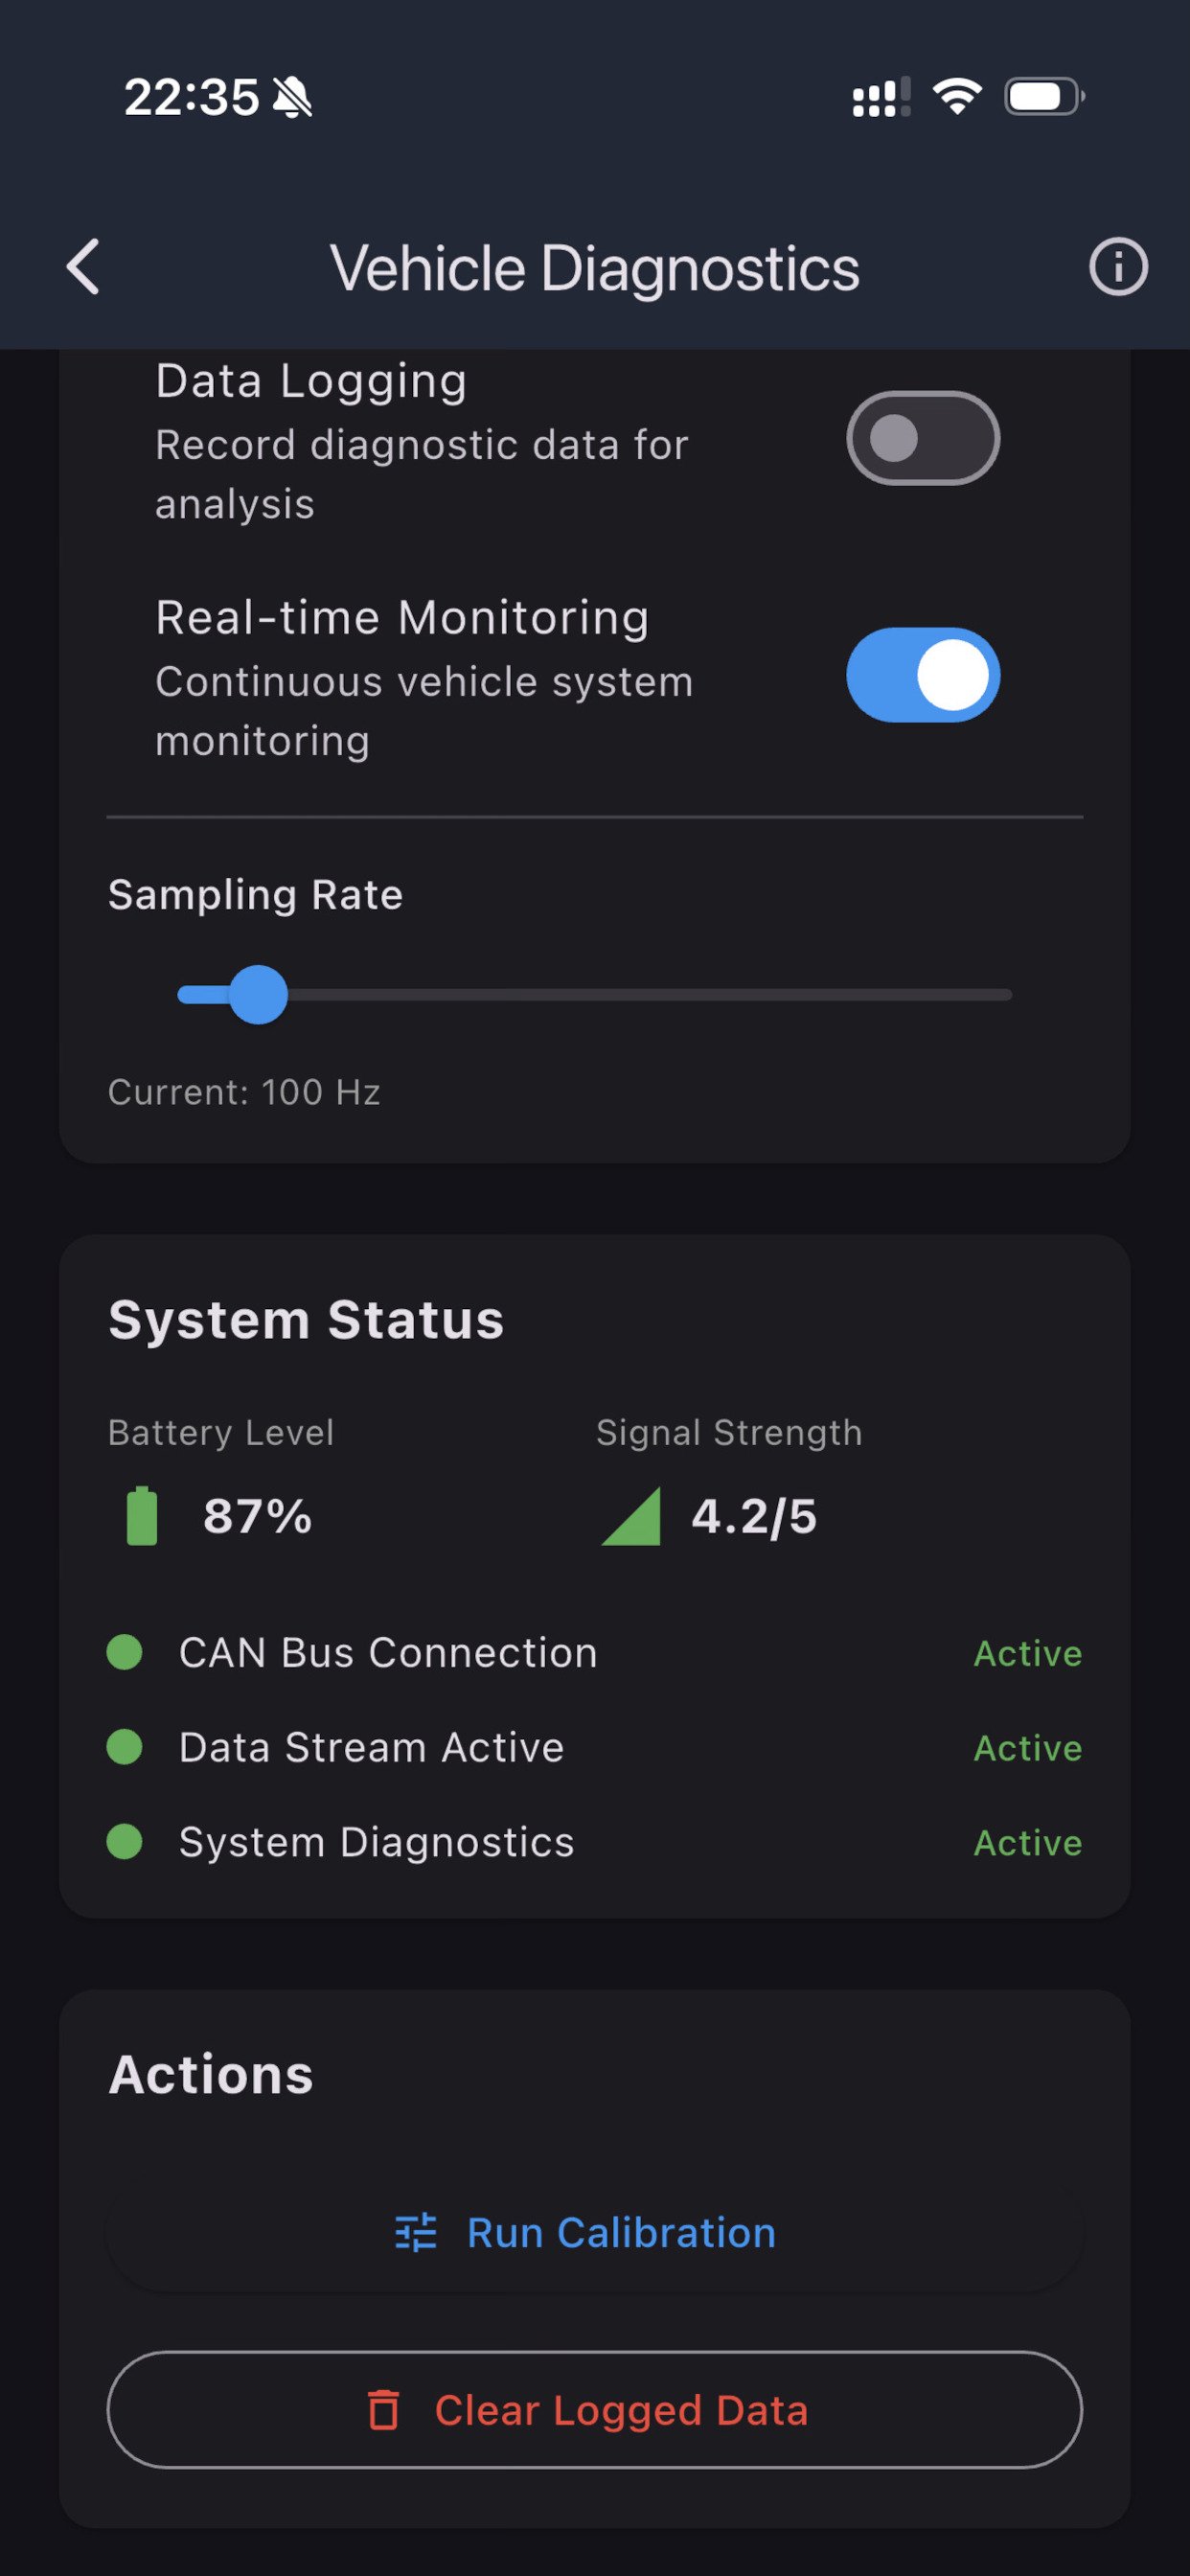Tap the calibration sliders icon
The height and width of the screenshot is (2576, 1190).
coord(416,2232)
